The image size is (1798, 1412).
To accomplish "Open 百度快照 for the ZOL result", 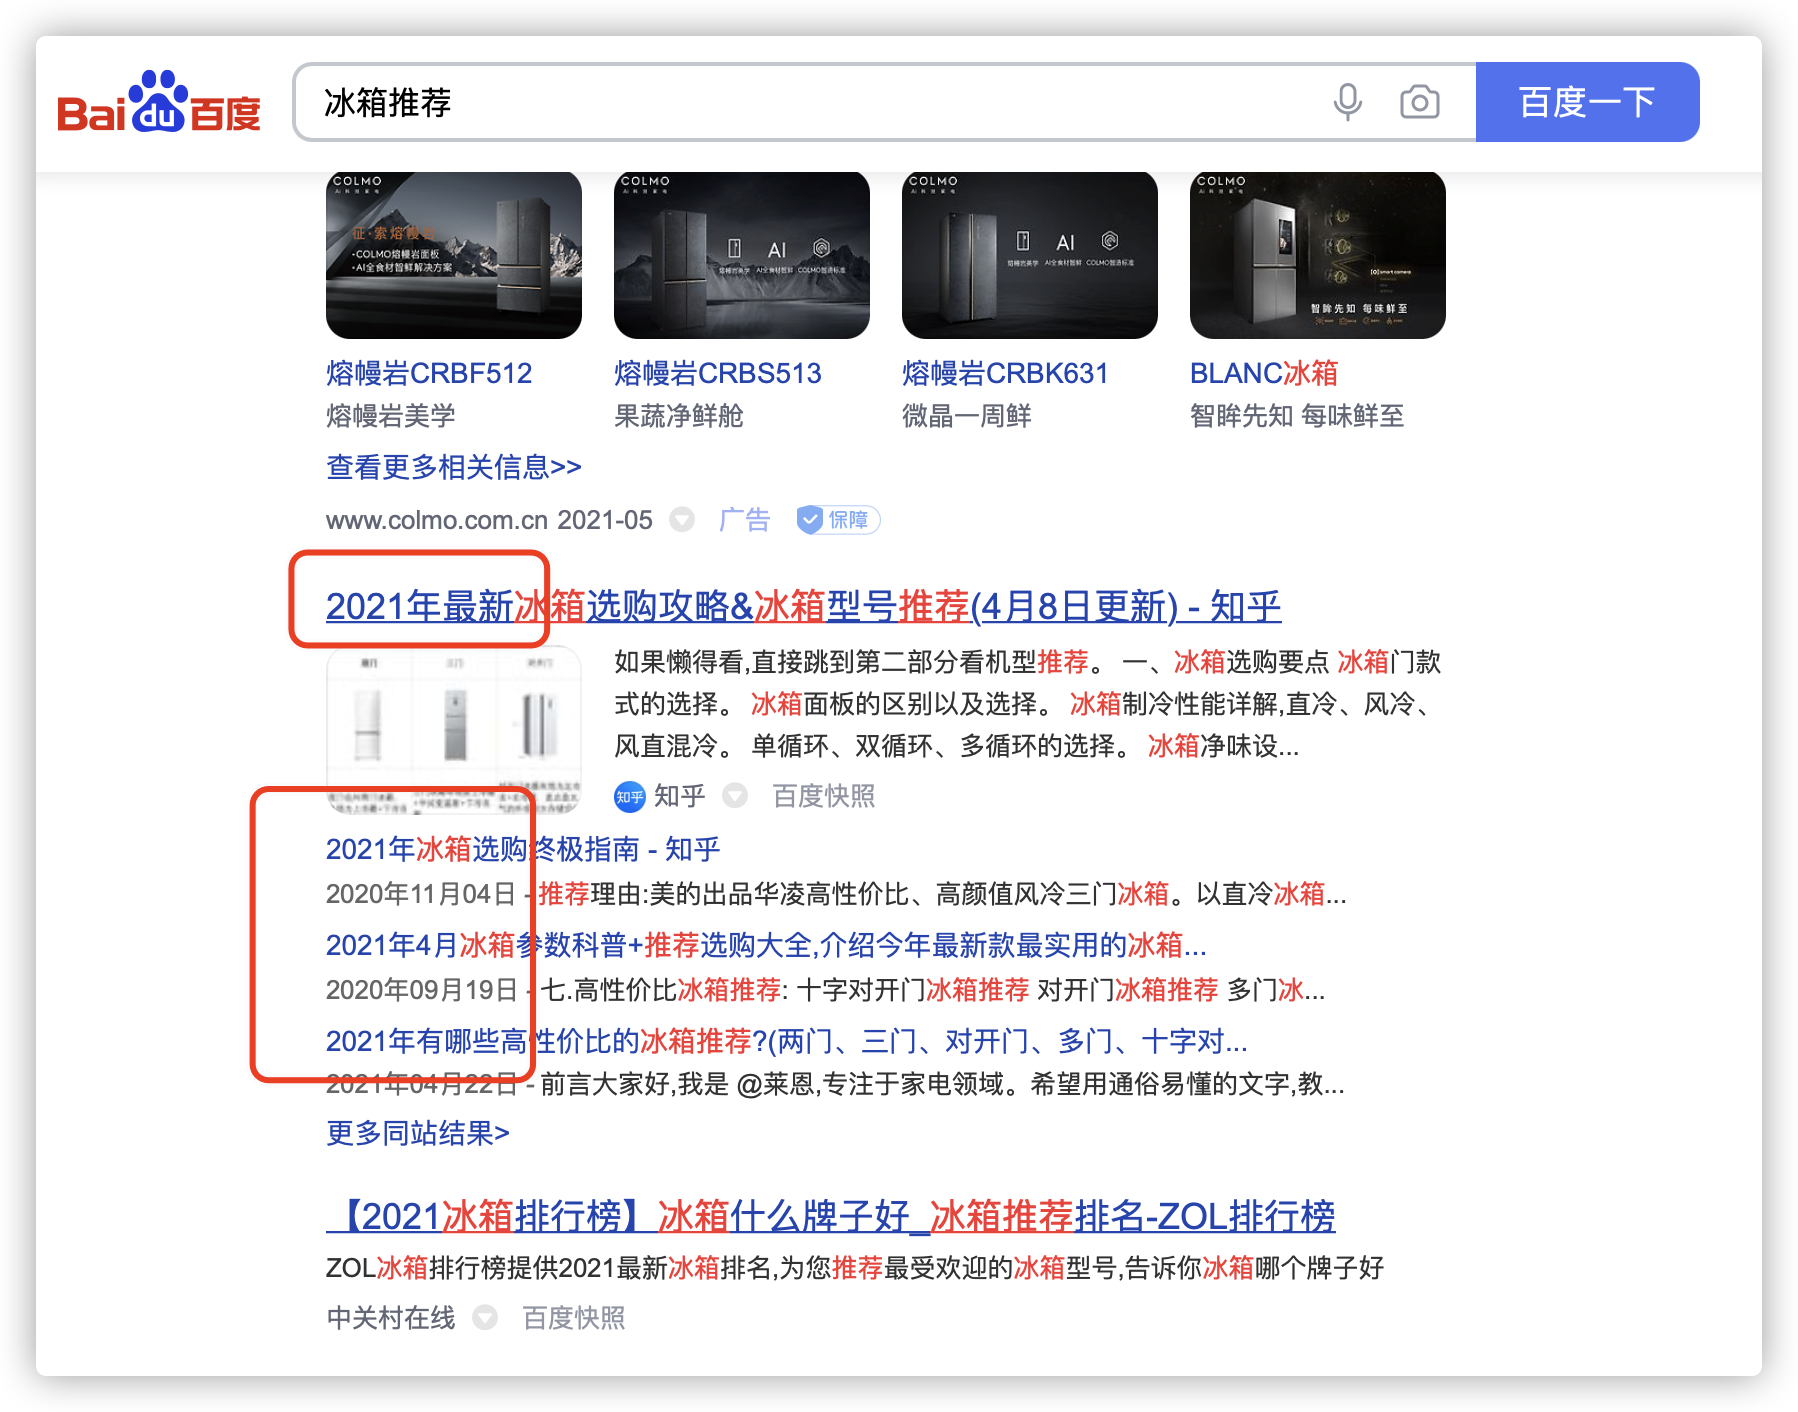I will (574, 1318).
